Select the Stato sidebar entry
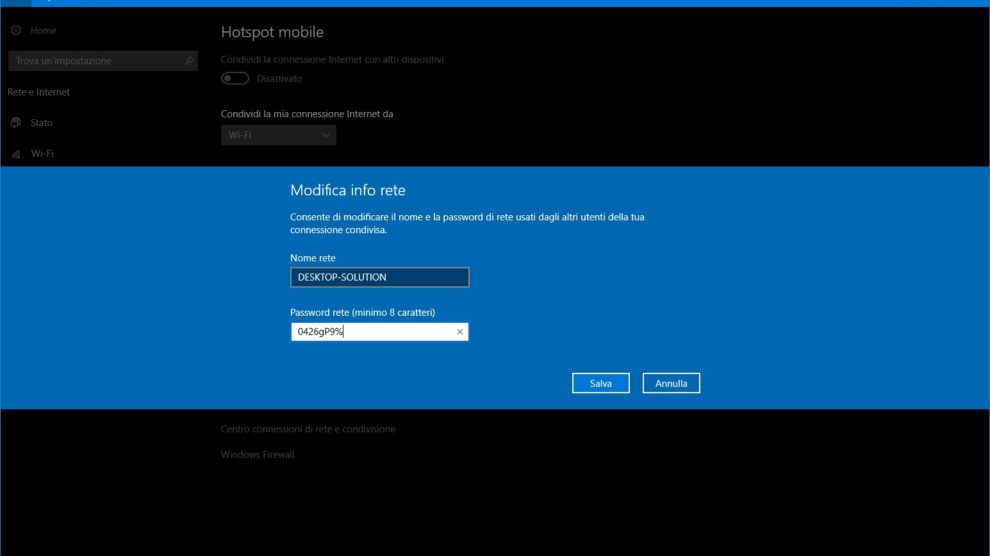 [42, 123]
